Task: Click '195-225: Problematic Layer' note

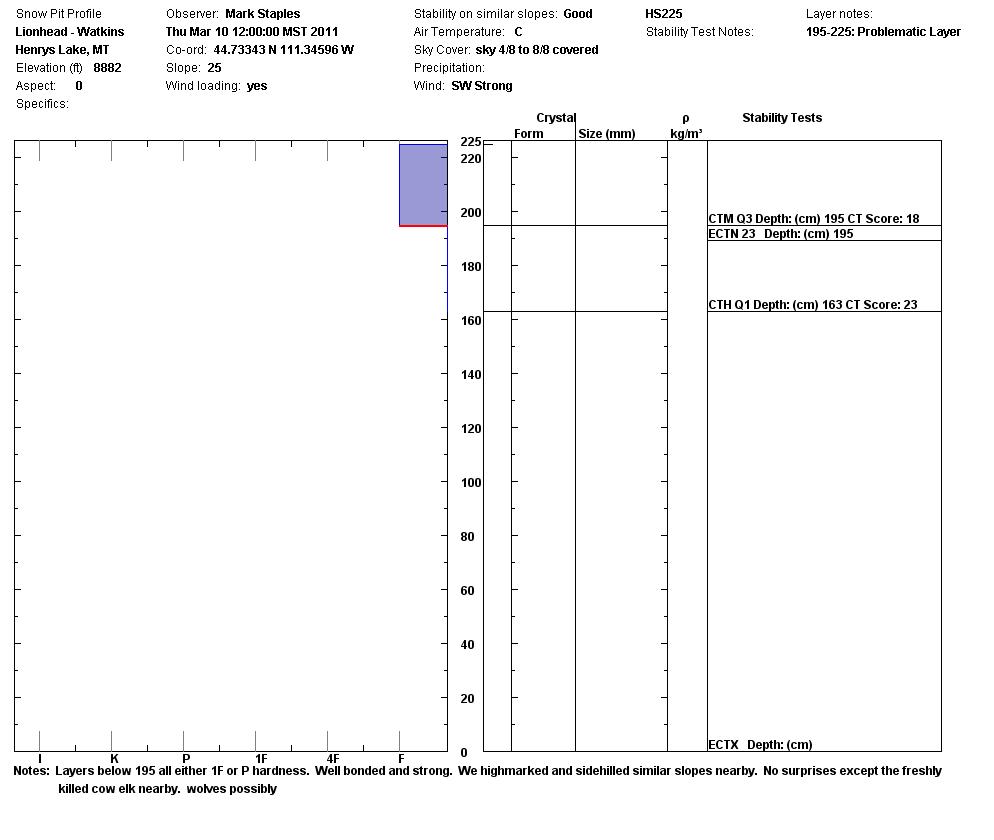Action: coord(883,32)
